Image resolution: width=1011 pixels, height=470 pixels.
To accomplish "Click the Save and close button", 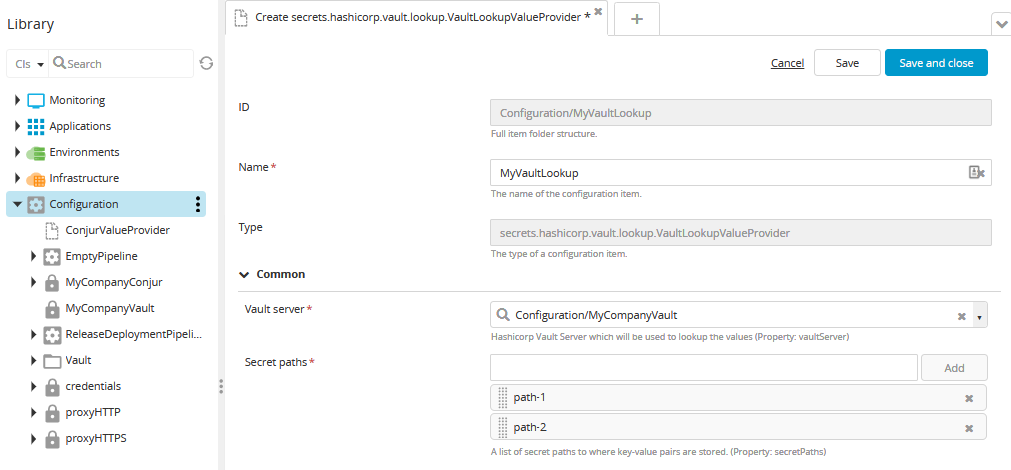I will coord(935,63).
